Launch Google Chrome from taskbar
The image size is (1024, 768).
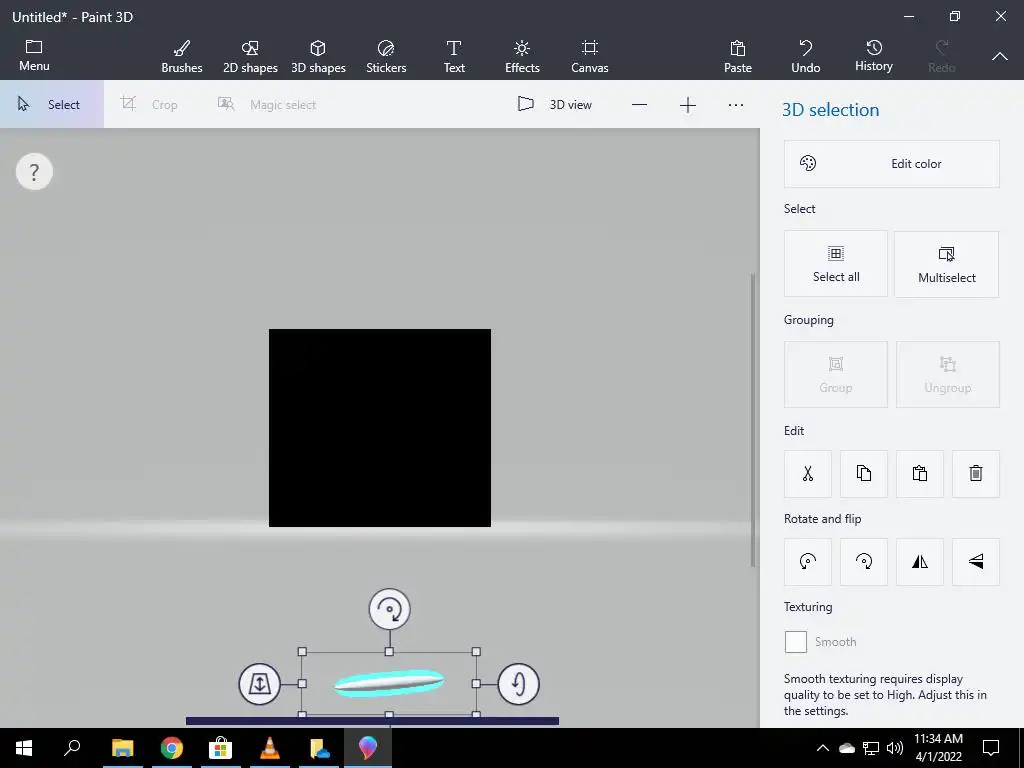tap(172, 748)
